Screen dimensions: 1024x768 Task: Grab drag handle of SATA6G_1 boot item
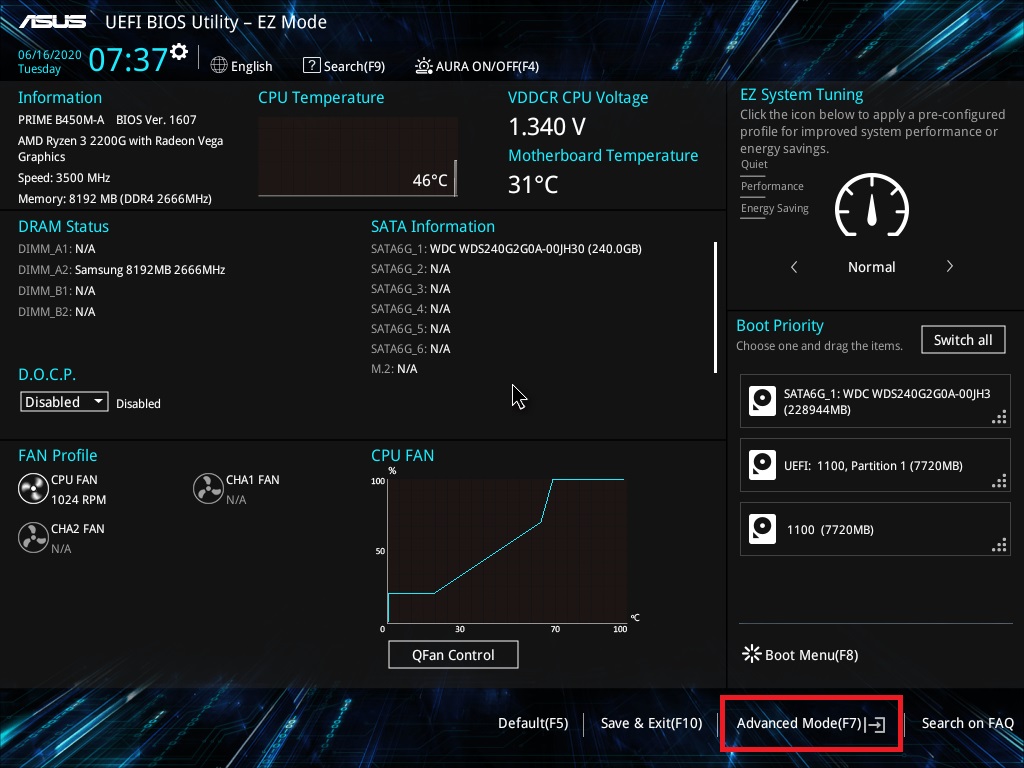click(x=999, y=417)
